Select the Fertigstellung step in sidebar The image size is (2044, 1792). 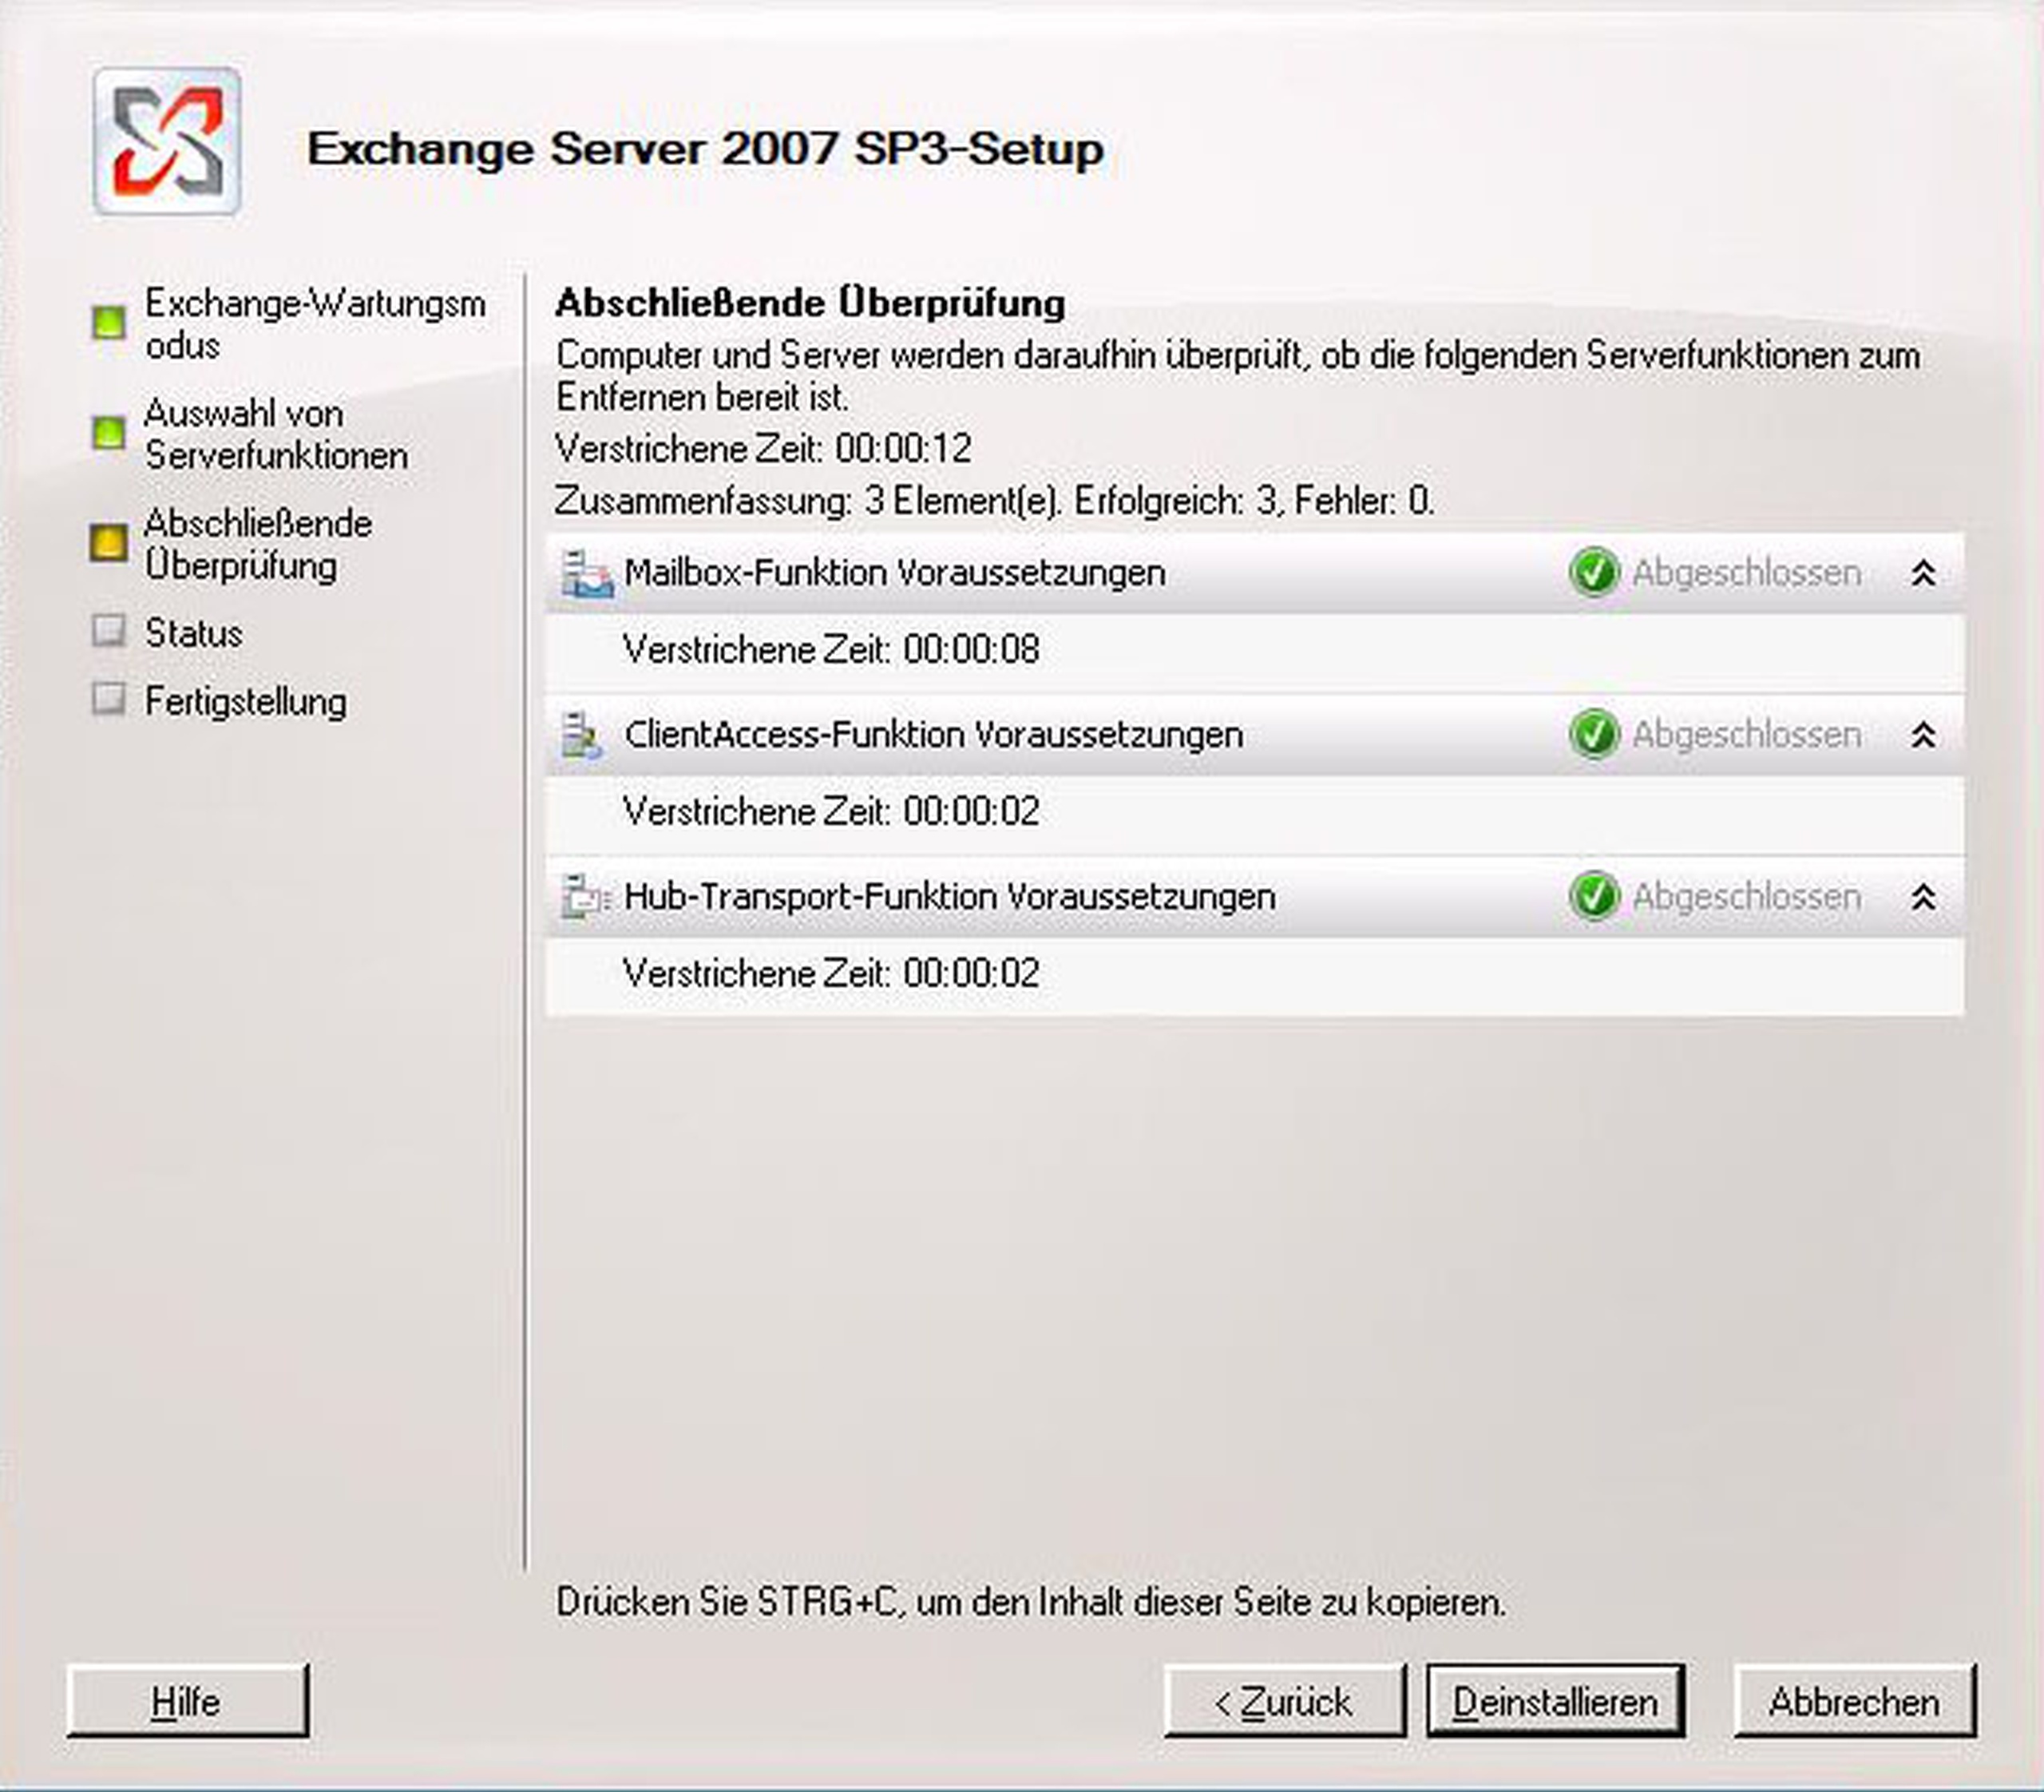pos(245,701)
